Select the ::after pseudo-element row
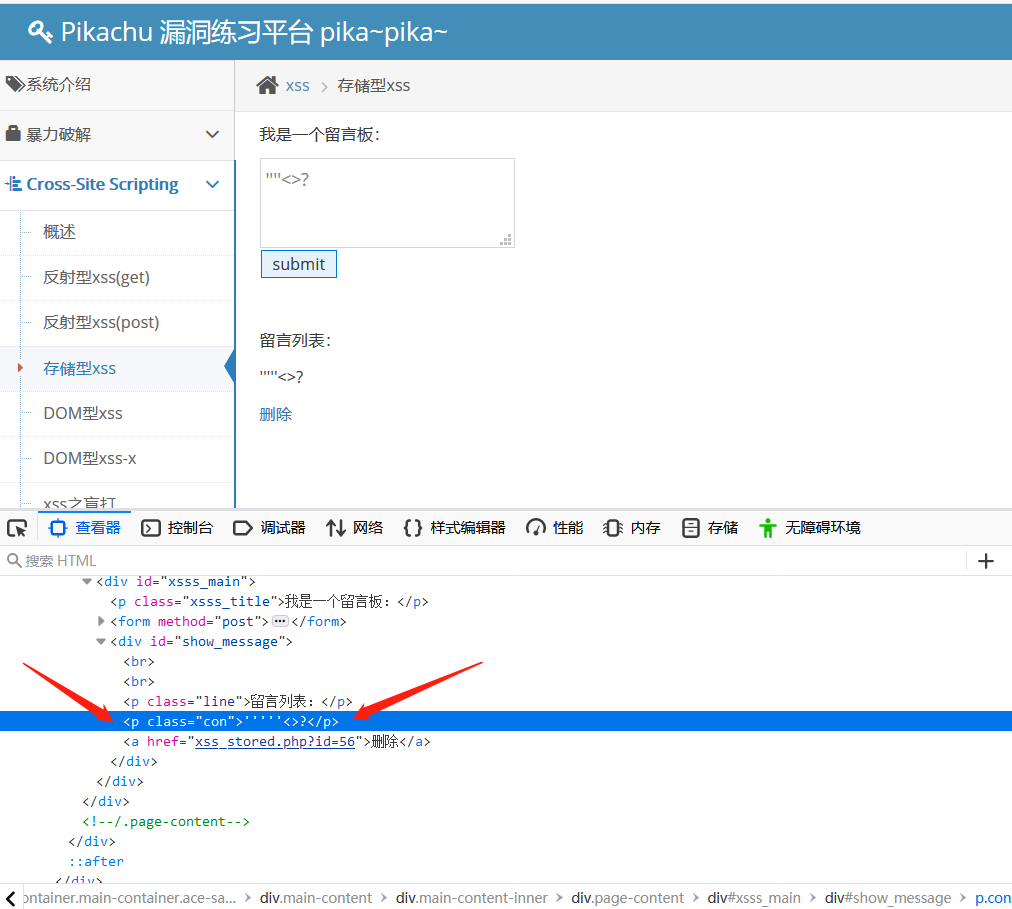This screenshot has height=909, width=1012. coord(506,861)
